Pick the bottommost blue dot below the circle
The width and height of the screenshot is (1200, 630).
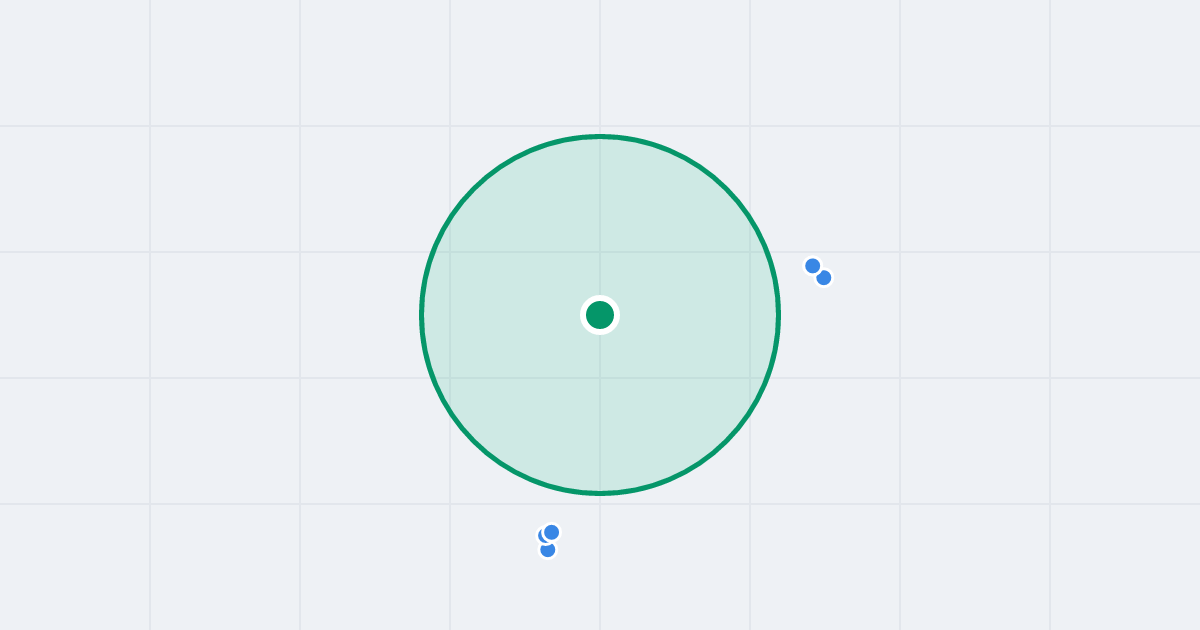(548, 549)
